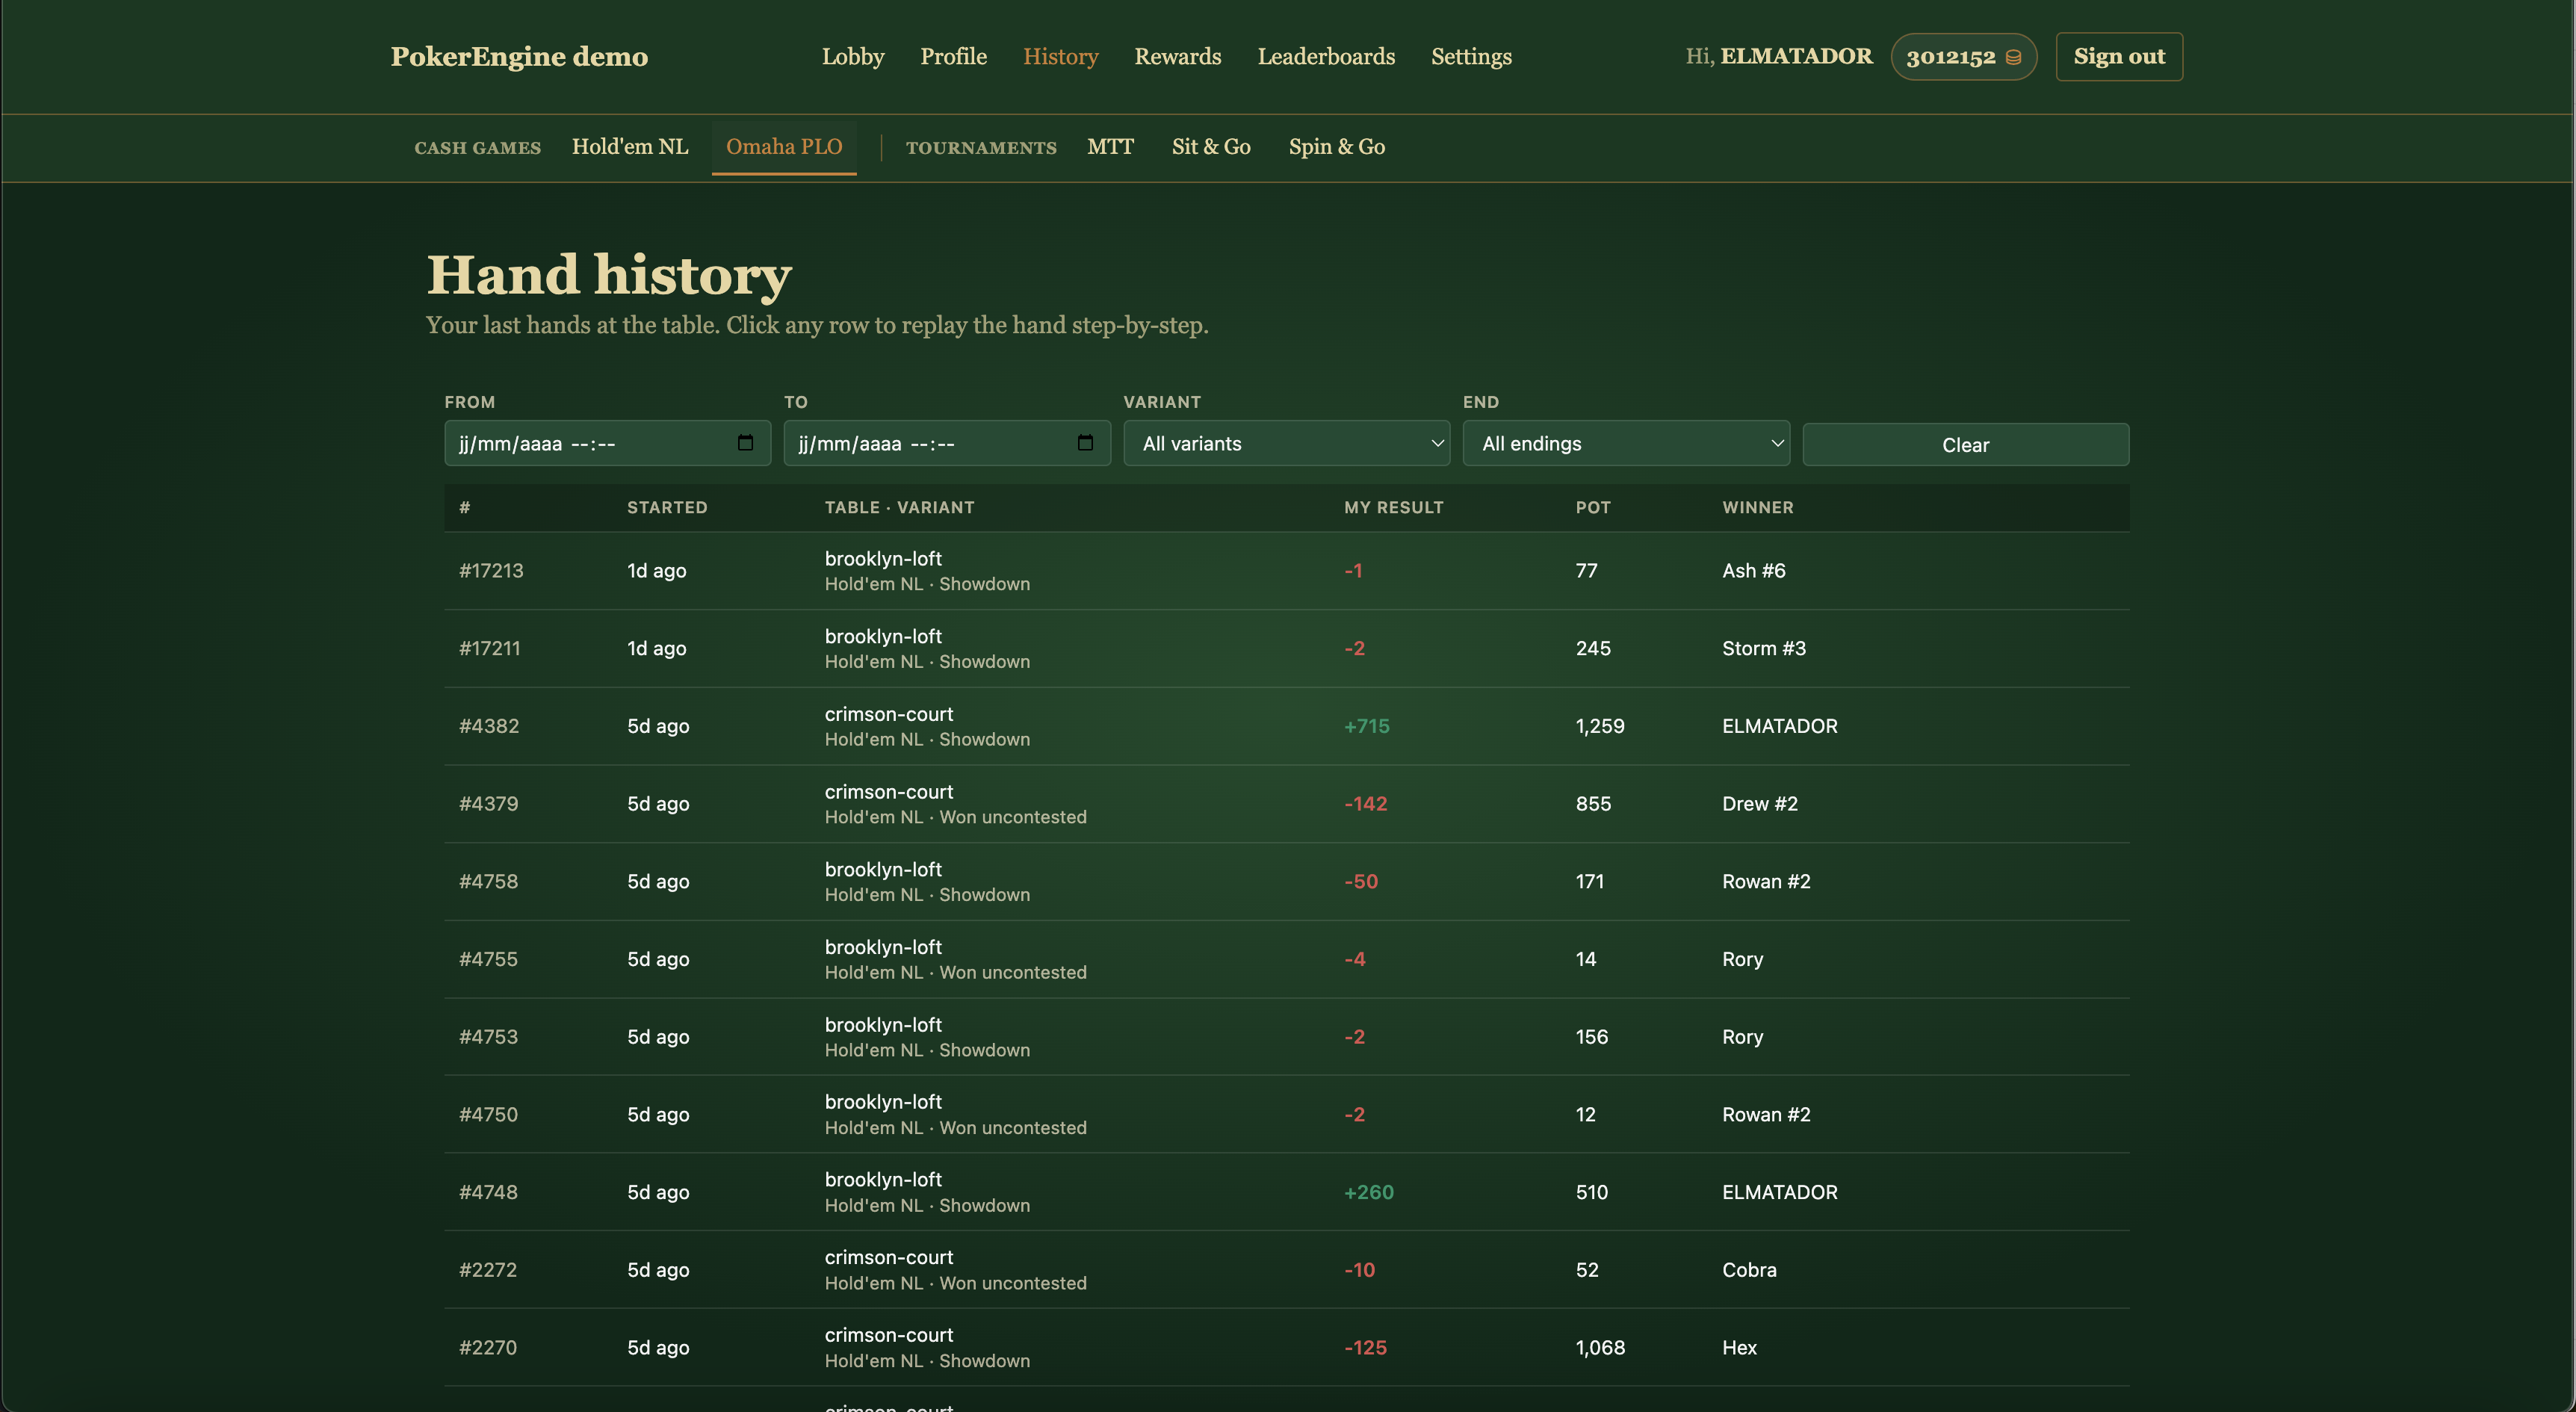The width and height of the screenshot is (2576, 1412).
Task: Open the Profile page
Action: [953, 56]
